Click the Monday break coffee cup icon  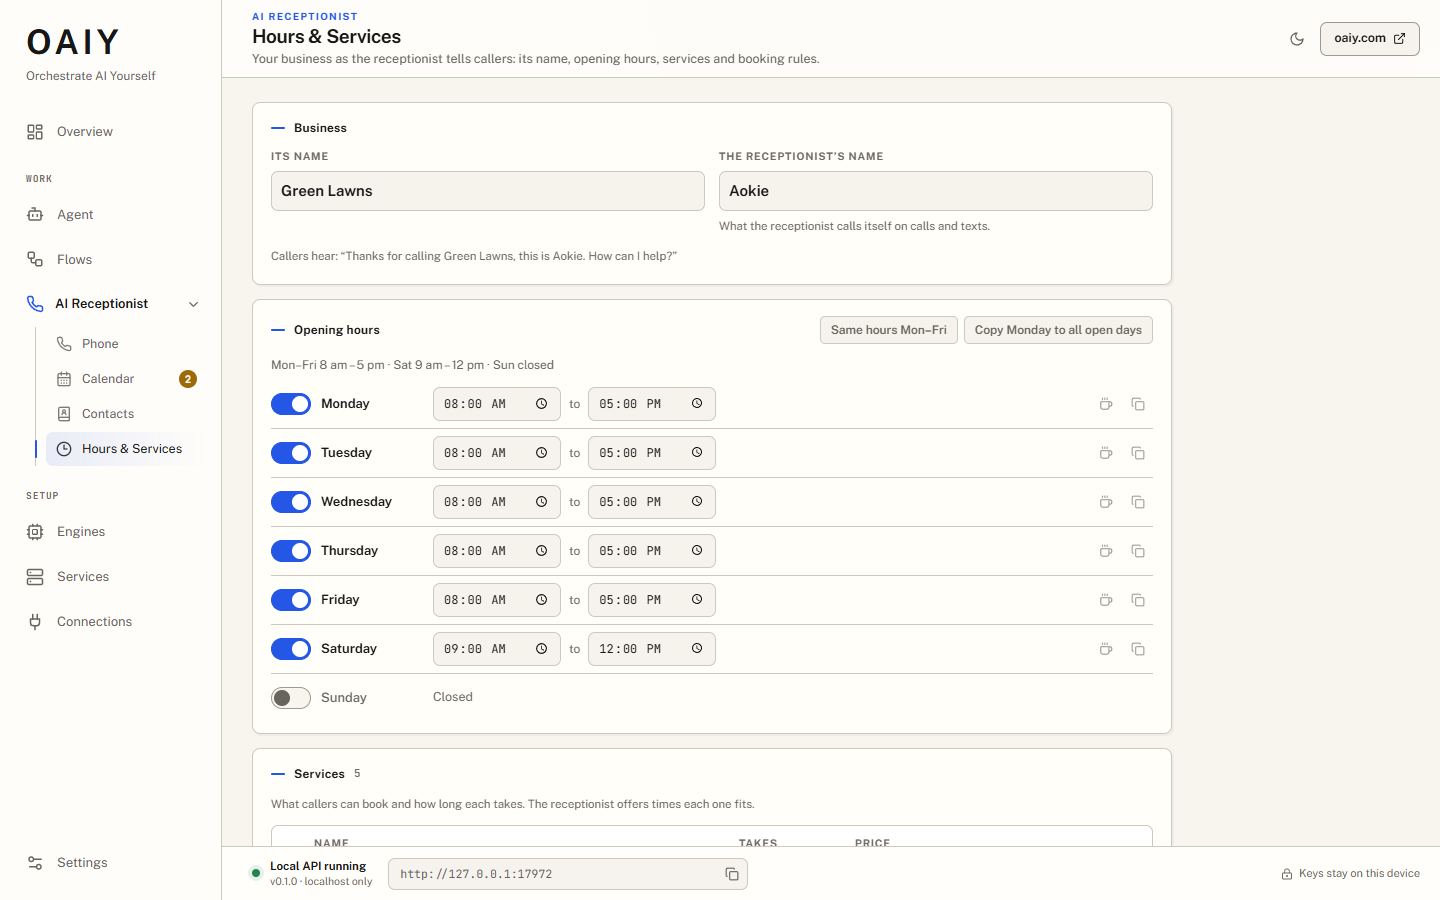1106,404
